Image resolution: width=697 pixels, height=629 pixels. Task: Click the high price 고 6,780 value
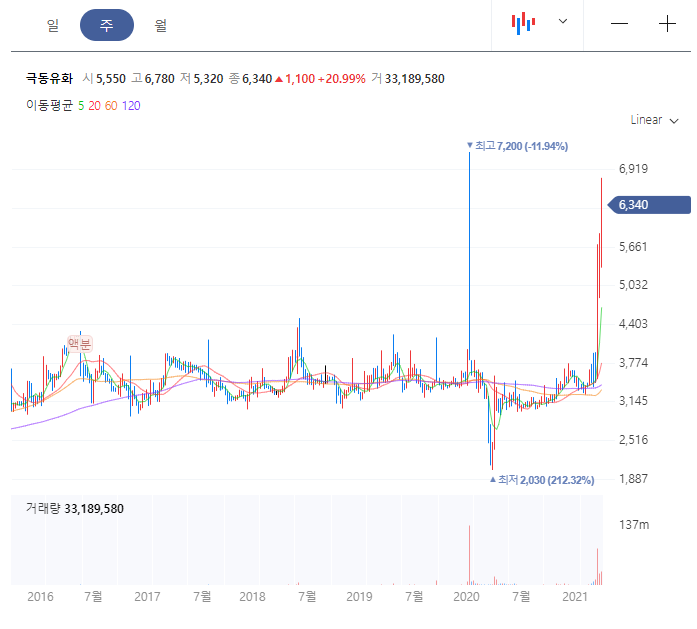coord(152,79)
